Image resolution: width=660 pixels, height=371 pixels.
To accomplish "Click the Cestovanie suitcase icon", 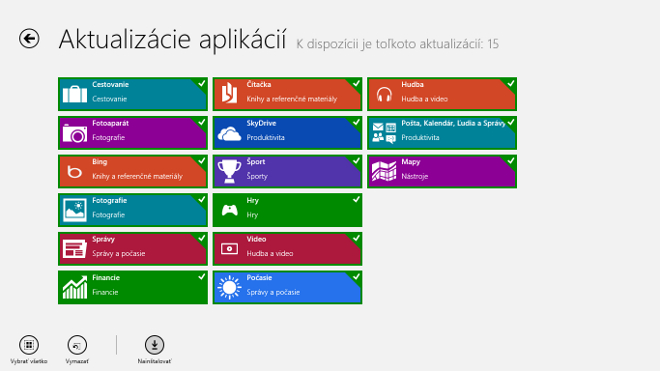I will [x=75, y=94].
